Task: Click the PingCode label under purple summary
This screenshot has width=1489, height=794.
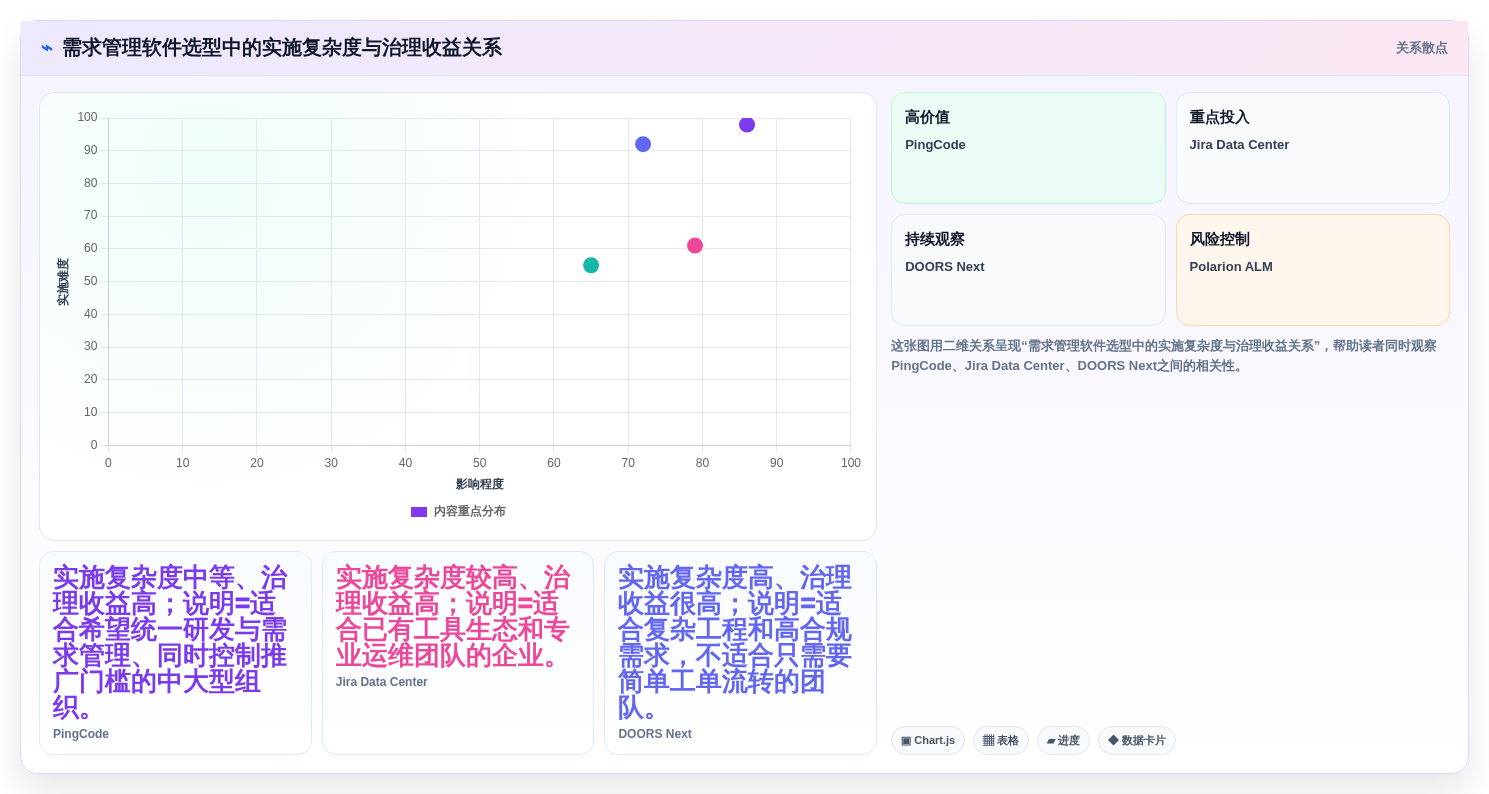Action: pyautogui.click(x=81, y=734)
